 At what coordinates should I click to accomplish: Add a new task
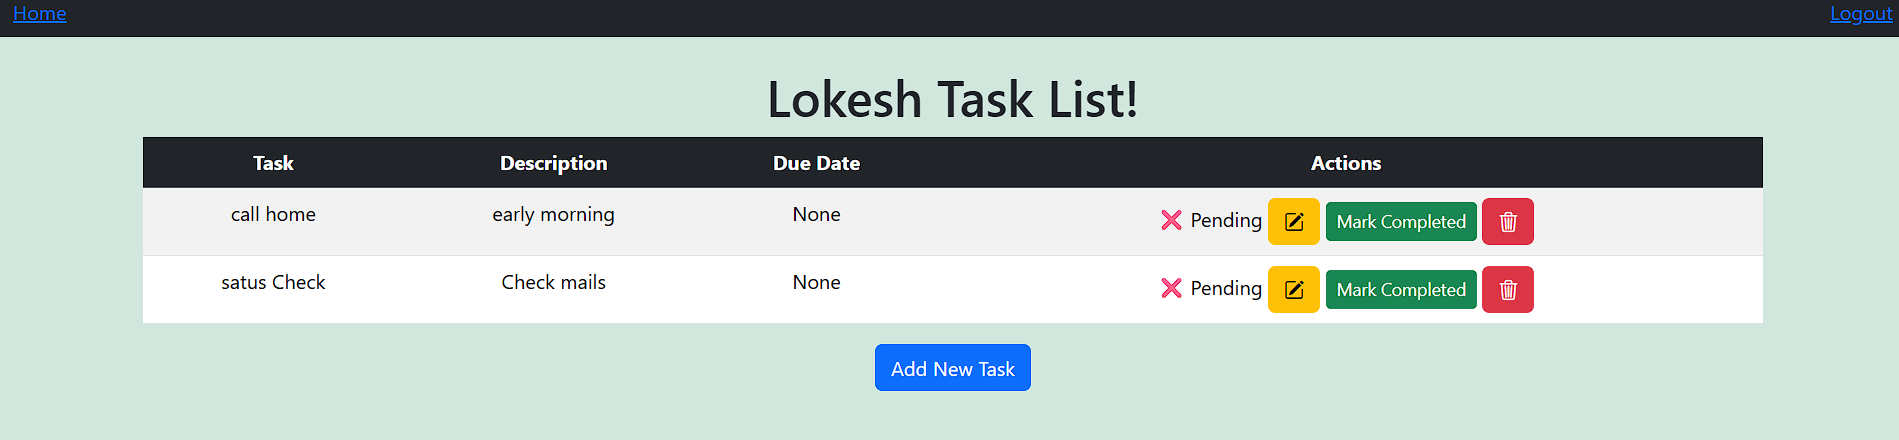pyautogui.click(x=953, y=368)
